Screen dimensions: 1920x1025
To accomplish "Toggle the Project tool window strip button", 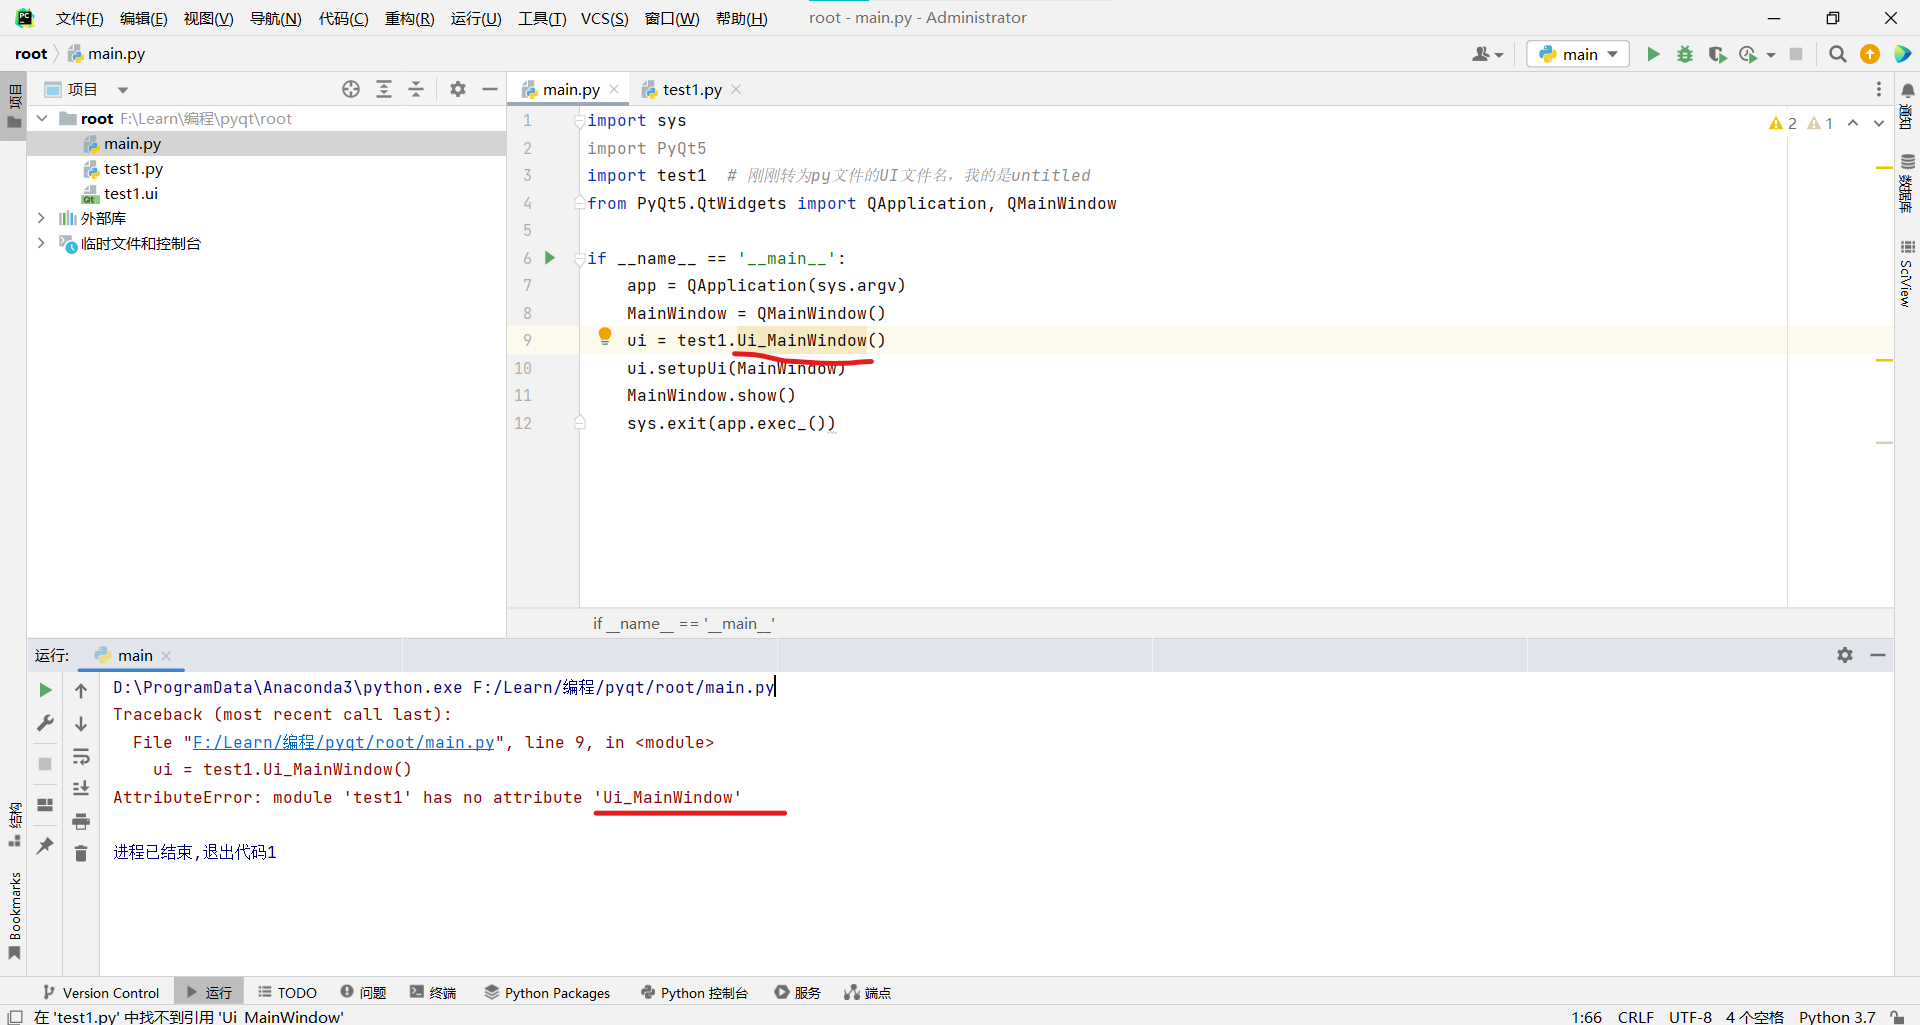I will coord(14,106).
